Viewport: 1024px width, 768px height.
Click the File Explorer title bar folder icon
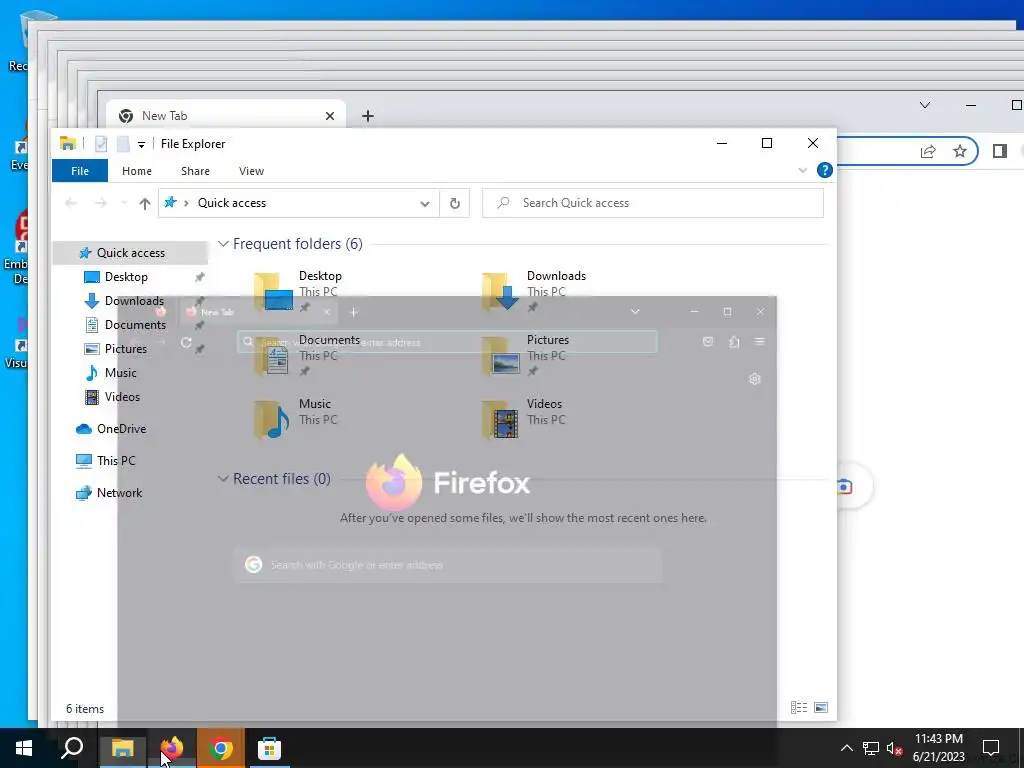point(67,144)
